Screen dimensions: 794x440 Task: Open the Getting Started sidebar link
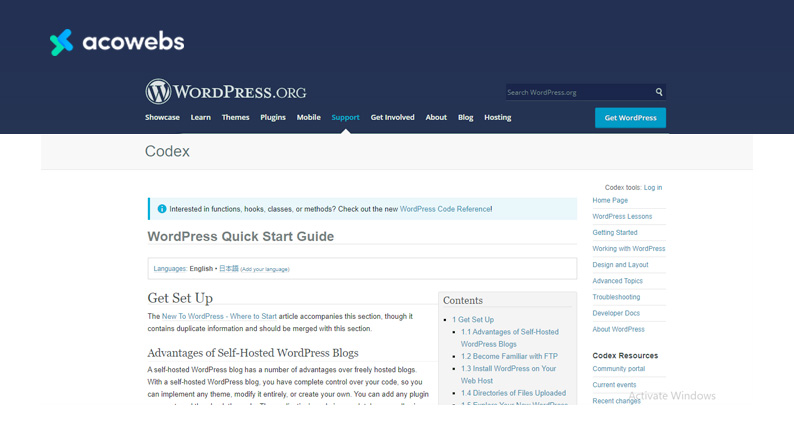[x=615, y=232]
